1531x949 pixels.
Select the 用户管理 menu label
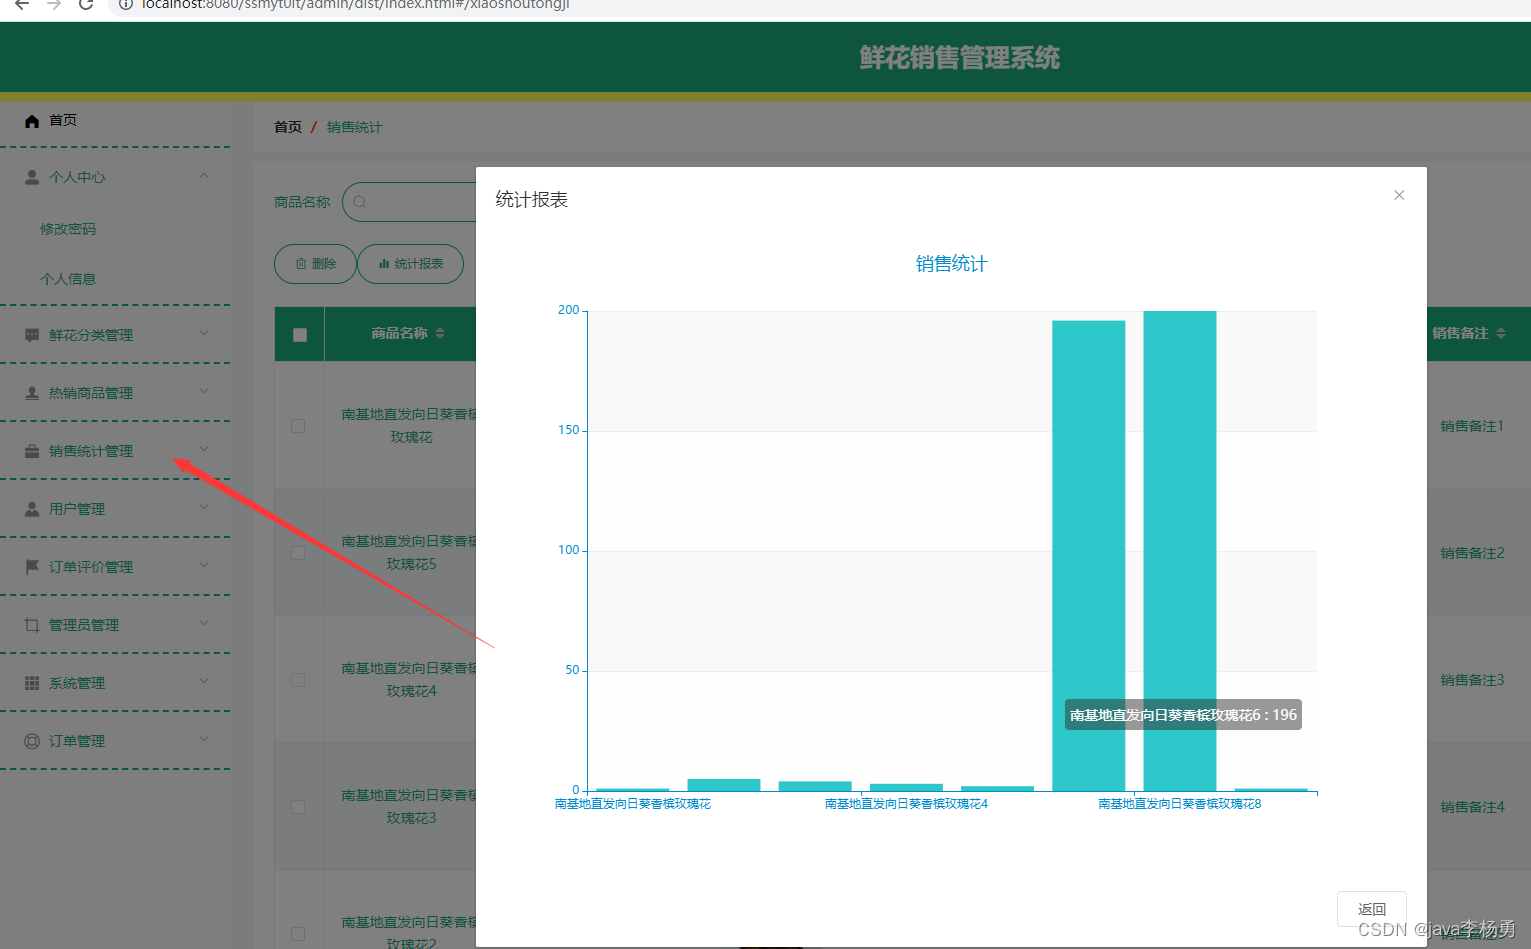[77, 509]
